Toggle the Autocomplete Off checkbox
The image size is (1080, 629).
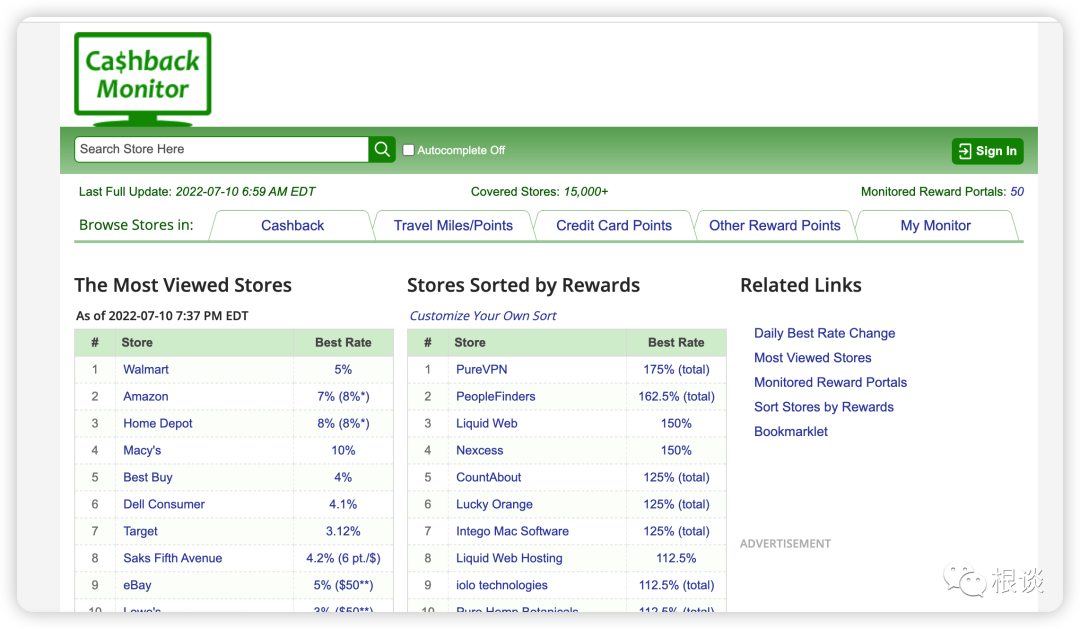(x=408, y=150)
